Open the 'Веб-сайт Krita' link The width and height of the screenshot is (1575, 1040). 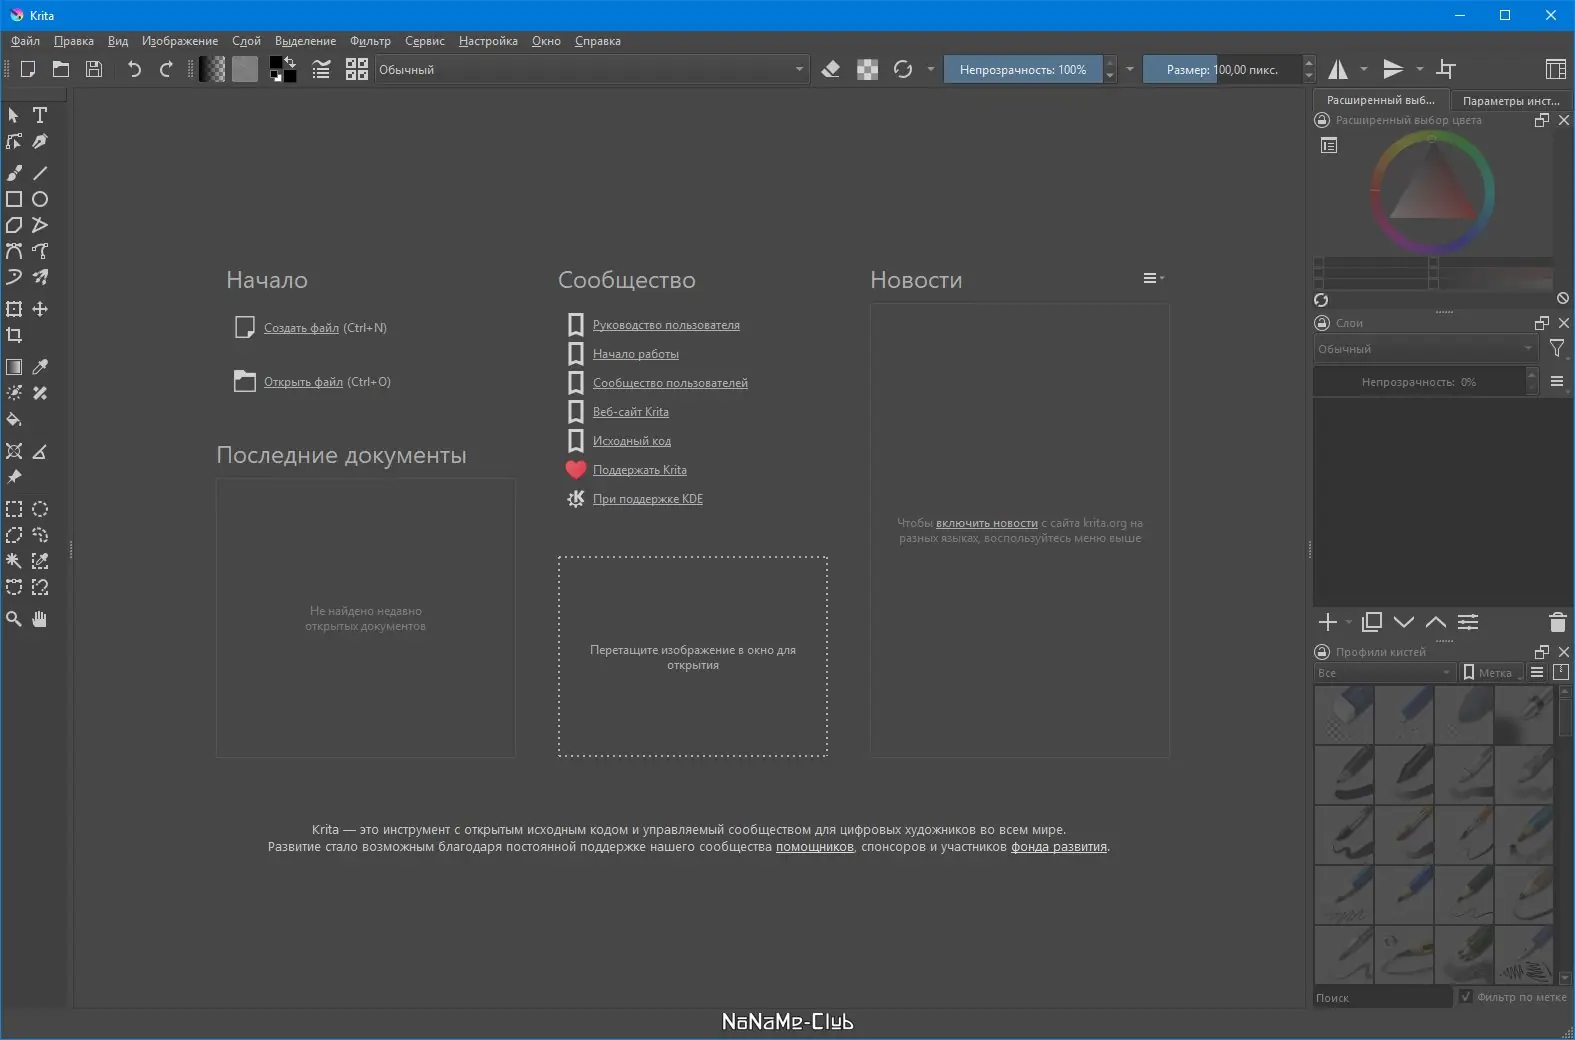click(631, 412)
